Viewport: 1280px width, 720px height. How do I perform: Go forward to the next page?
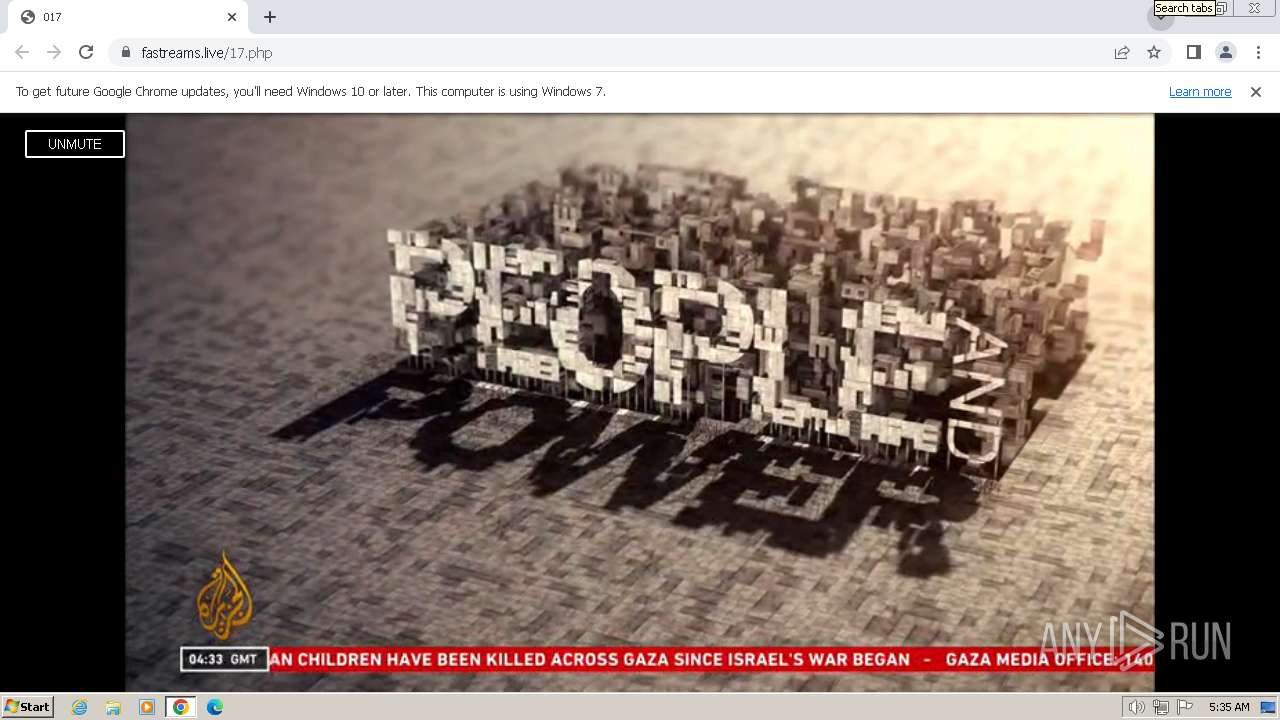click(54, 52)
